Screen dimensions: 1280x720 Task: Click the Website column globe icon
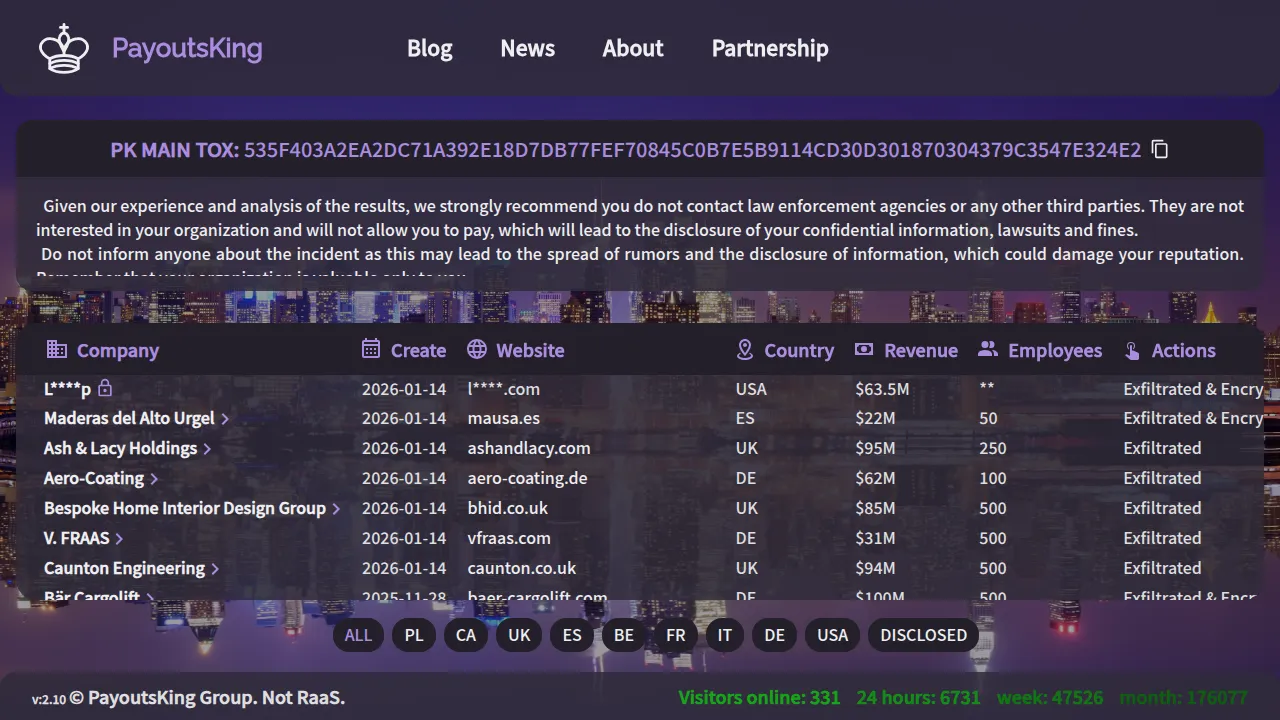click(x=477, y=349)
